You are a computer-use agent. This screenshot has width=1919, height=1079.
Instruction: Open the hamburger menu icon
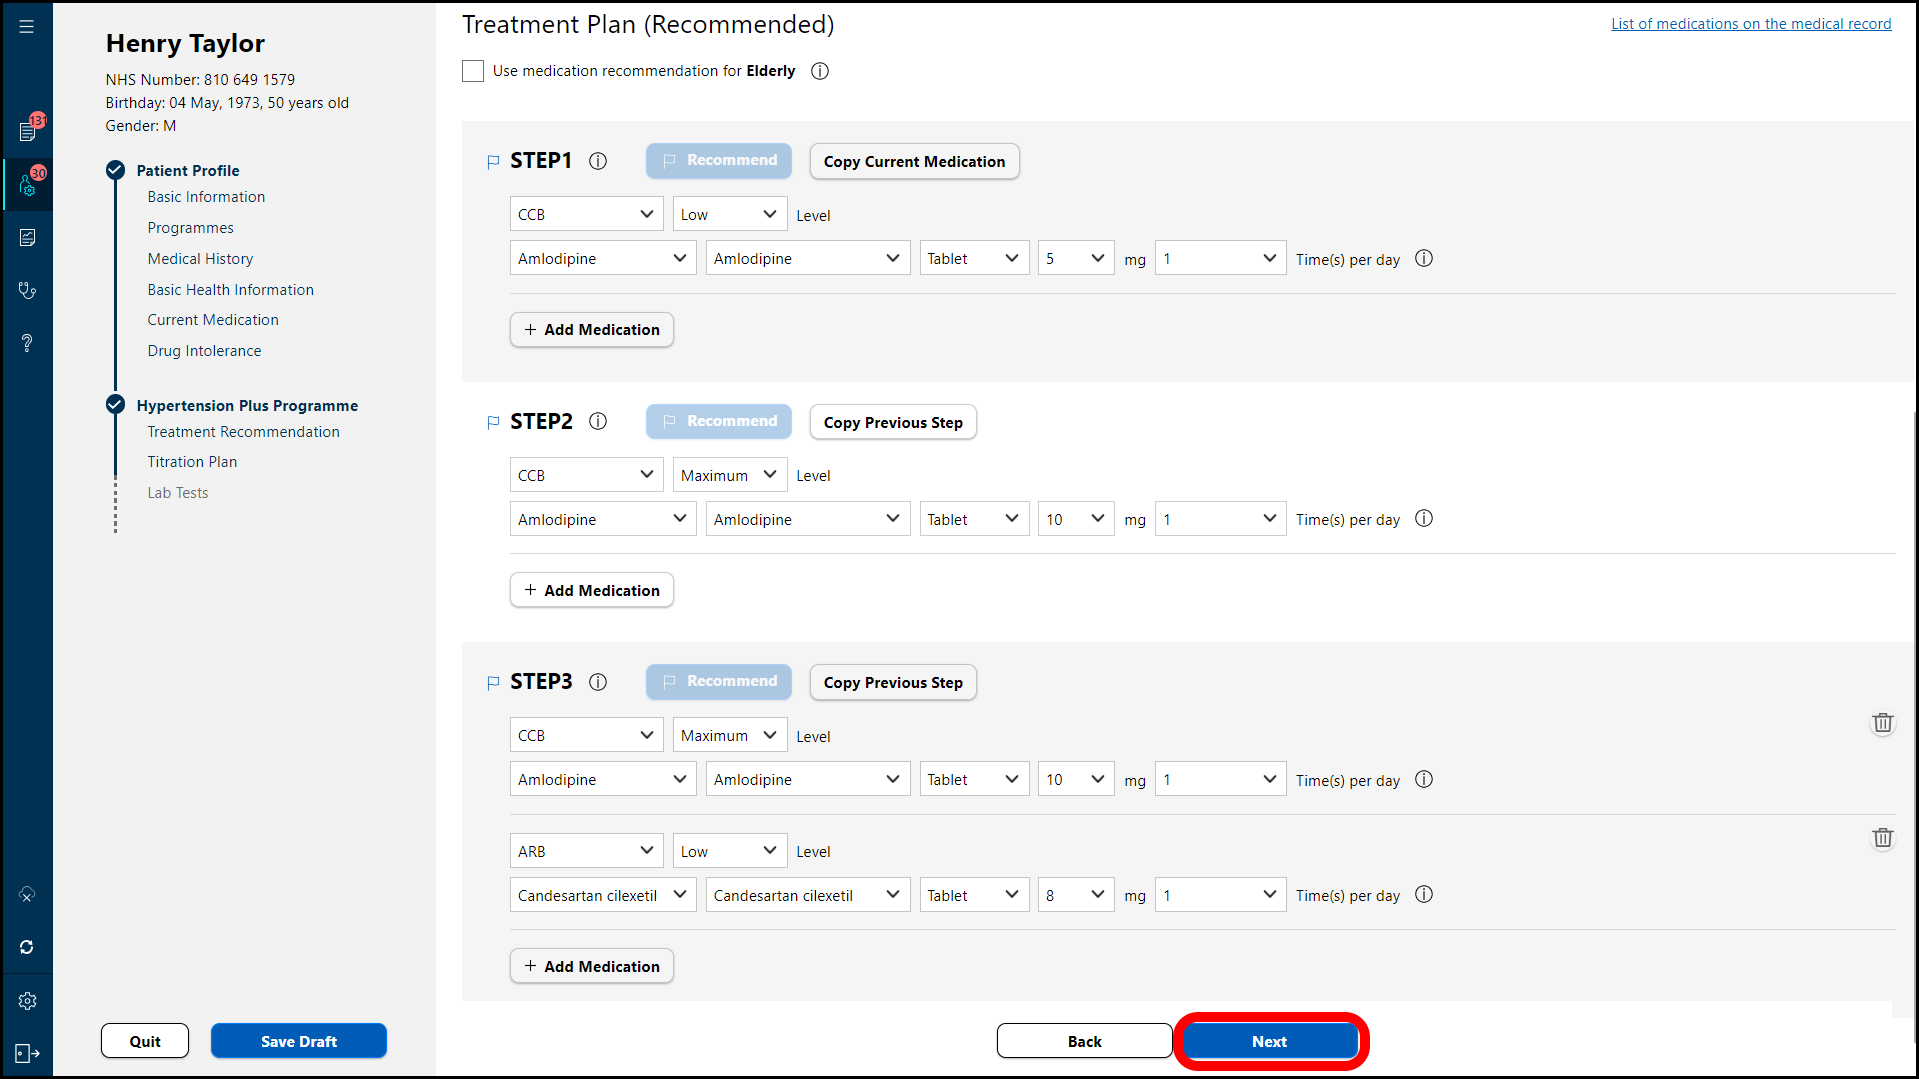27,27
